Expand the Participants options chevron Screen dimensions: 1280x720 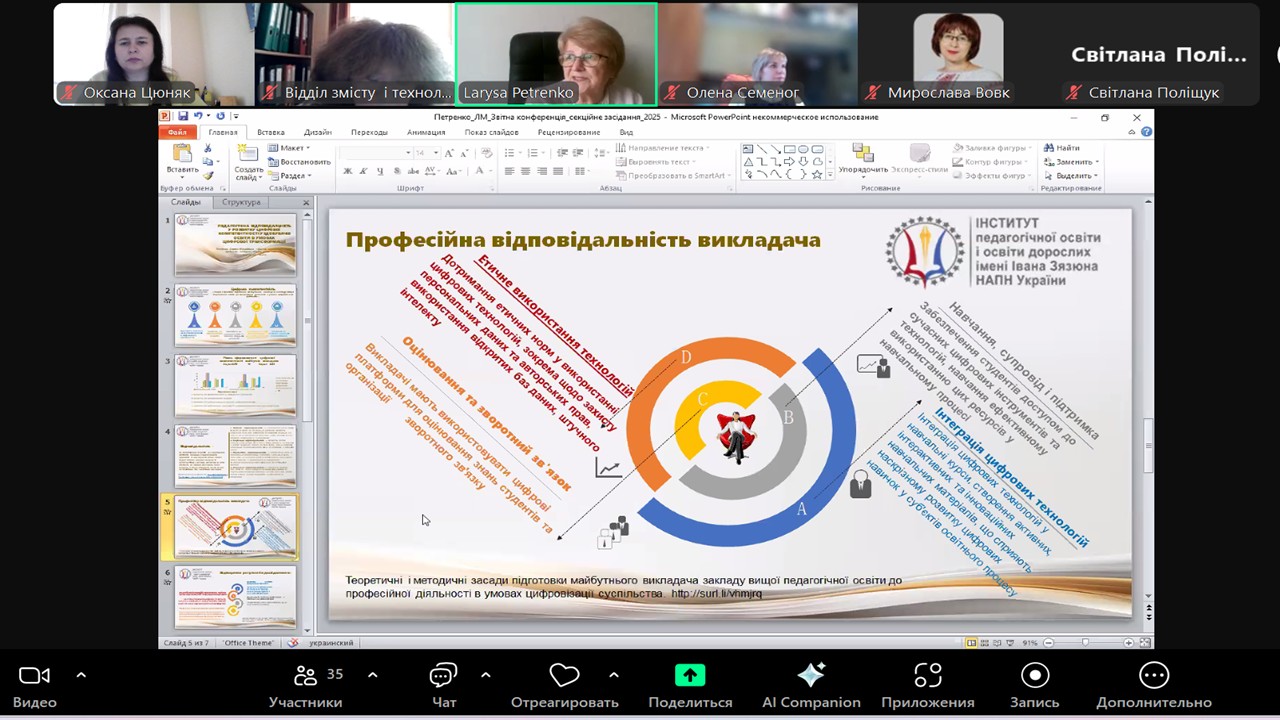coord(372,675)
